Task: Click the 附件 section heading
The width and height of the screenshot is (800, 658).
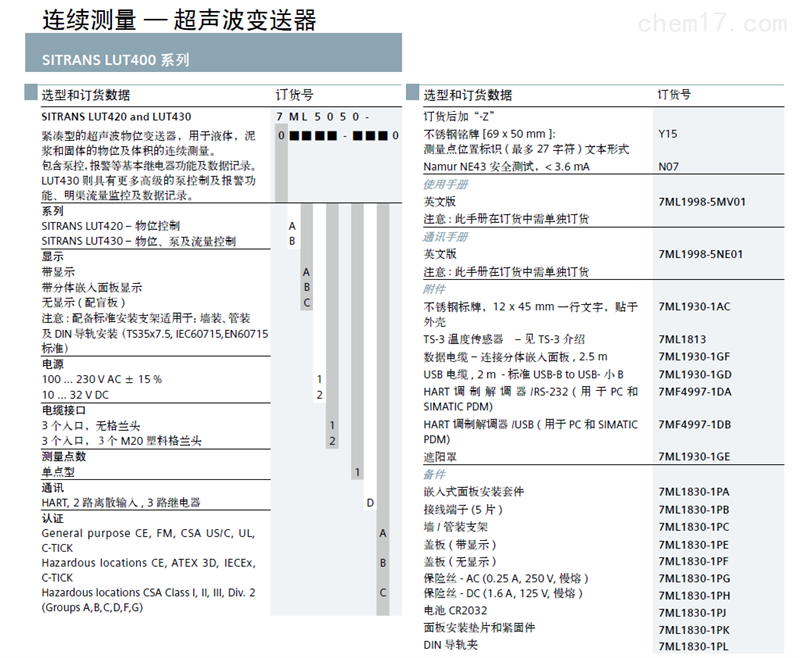Action: (434, 290)
